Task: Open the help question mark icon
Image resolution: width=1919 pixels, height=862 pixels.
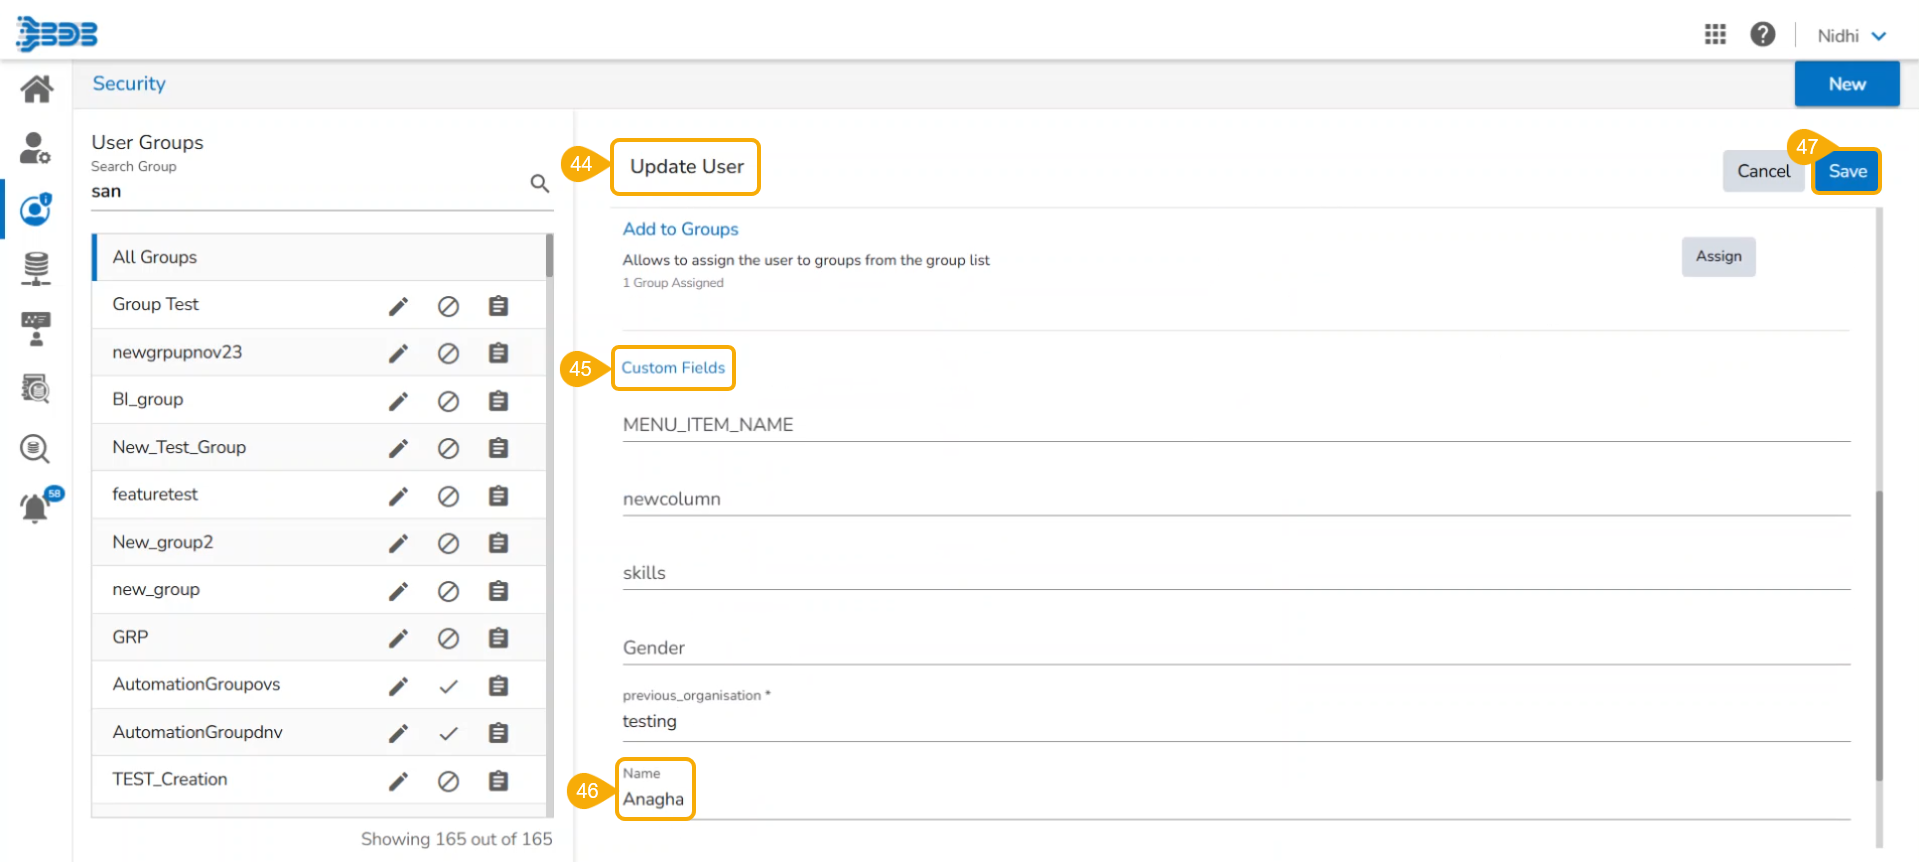Action: pos(1762,35)
